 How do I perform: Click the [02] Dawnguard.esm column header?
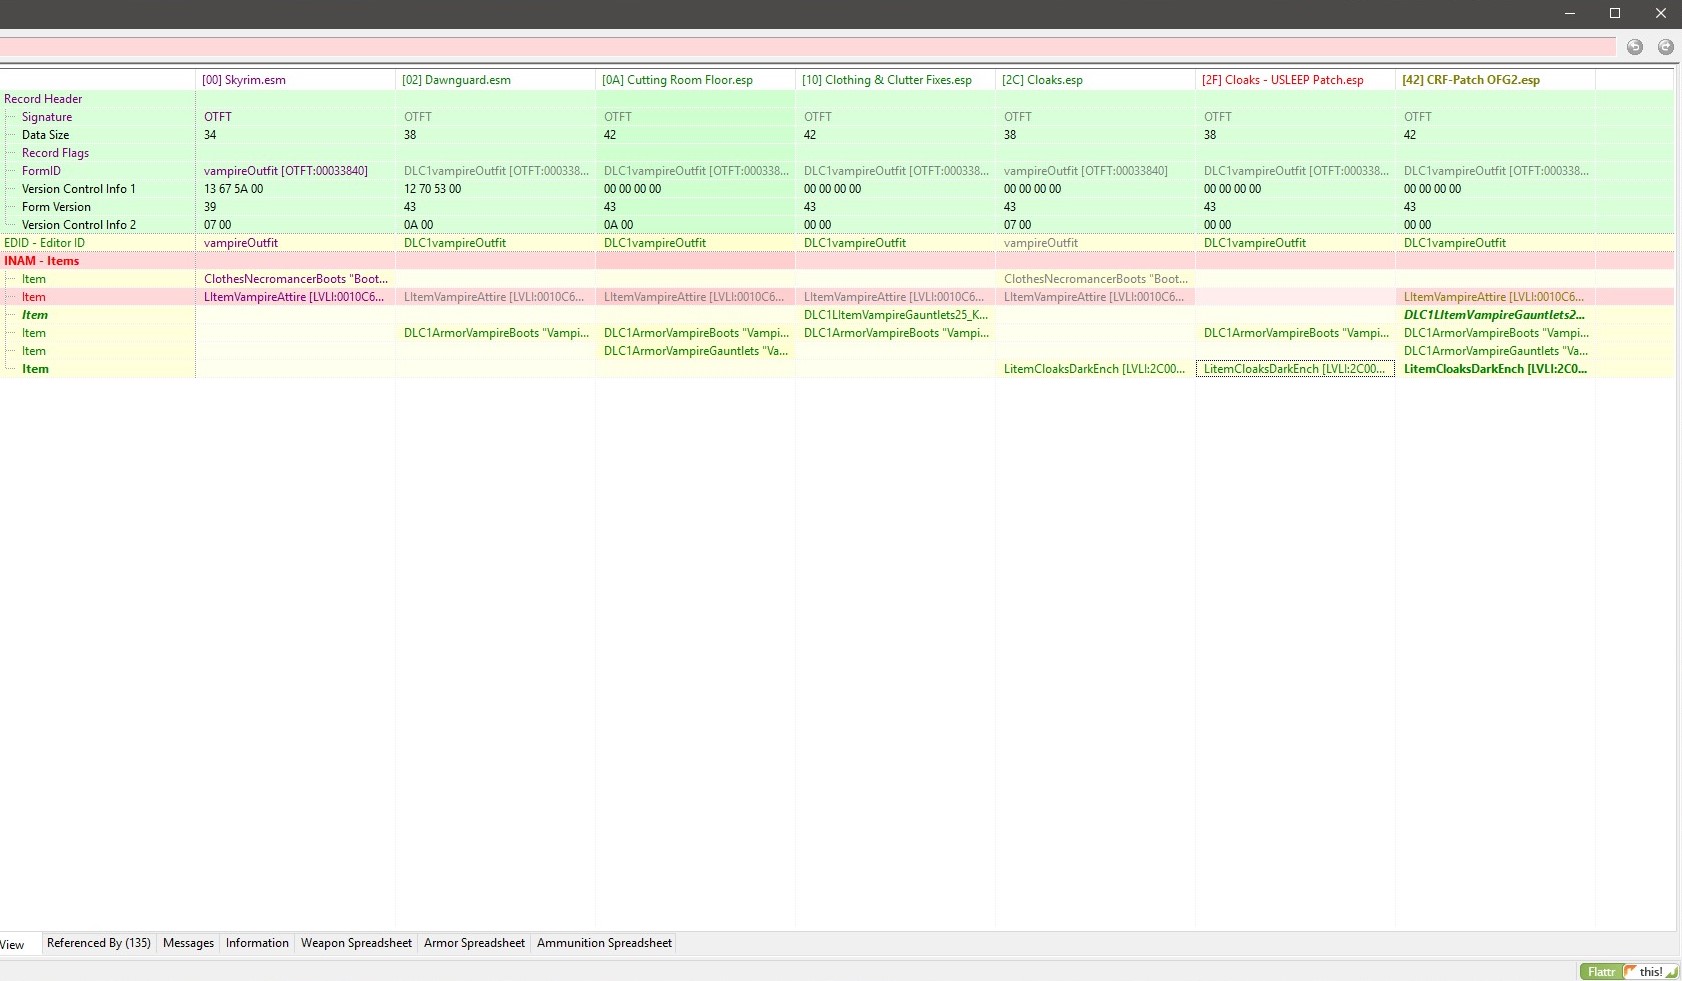coord(495,80)
